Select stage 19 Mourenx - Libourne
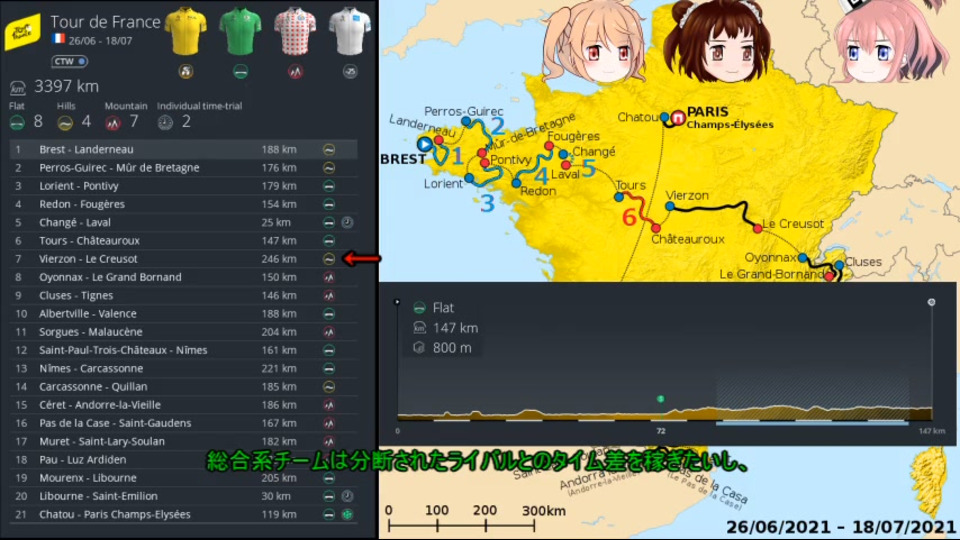 tap(184, 478)
